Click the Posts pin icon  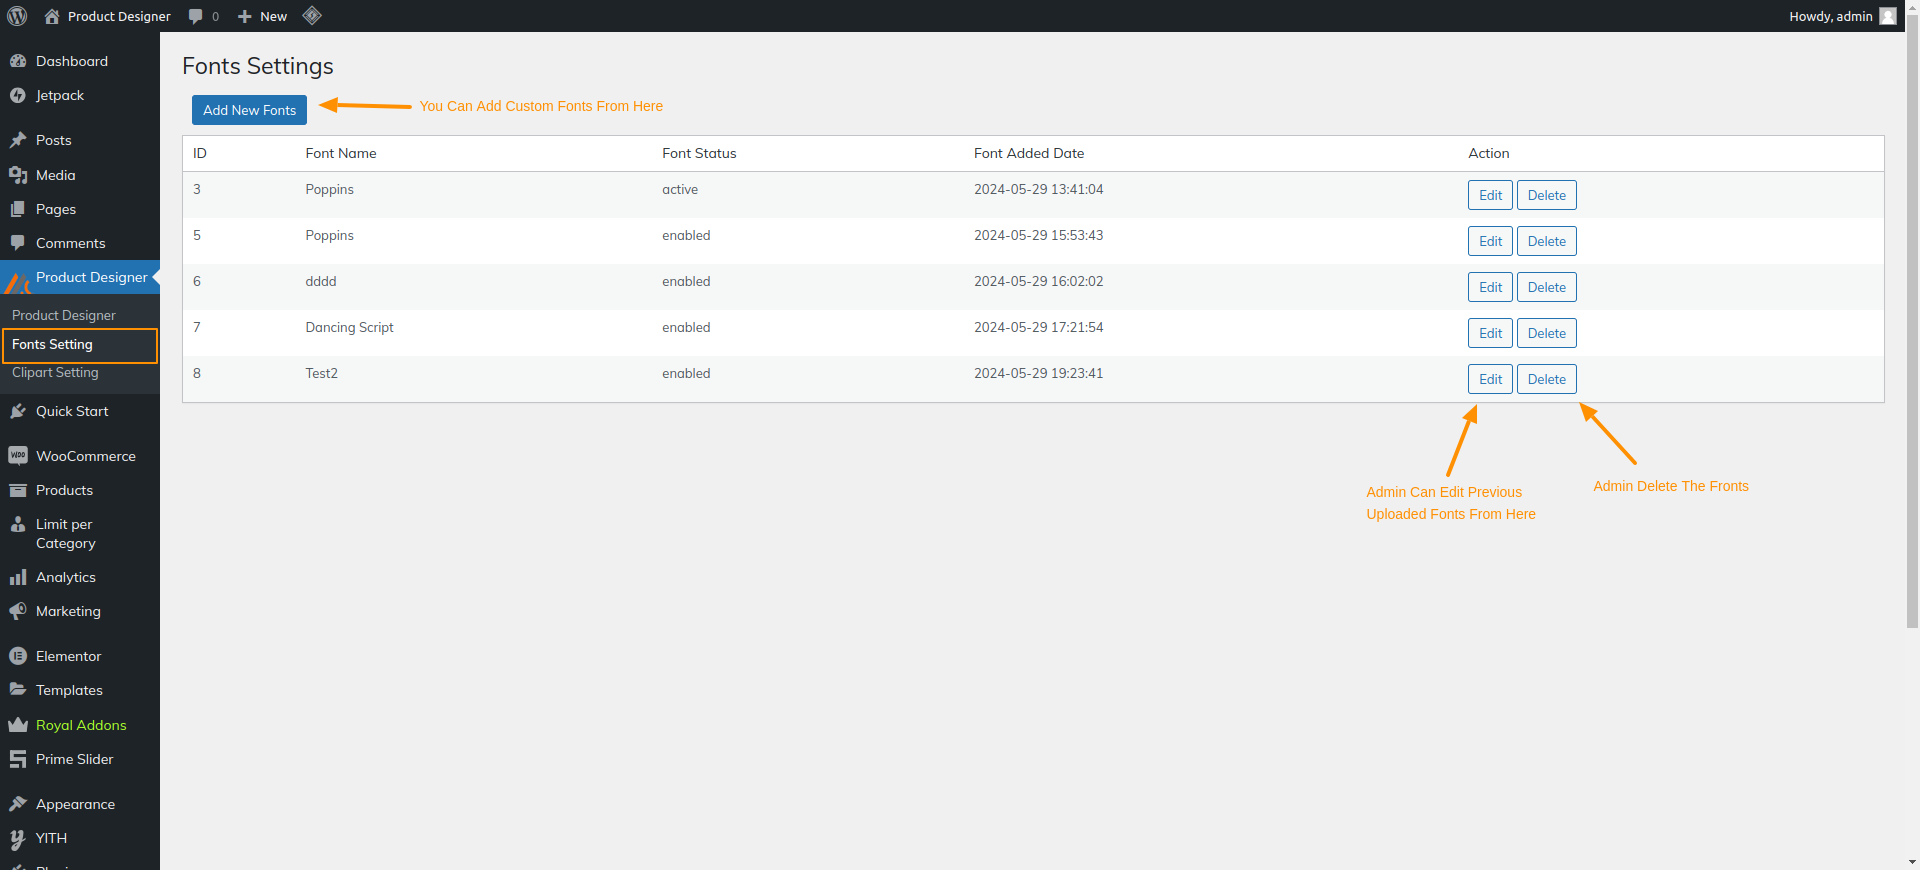tap(18, 140)
